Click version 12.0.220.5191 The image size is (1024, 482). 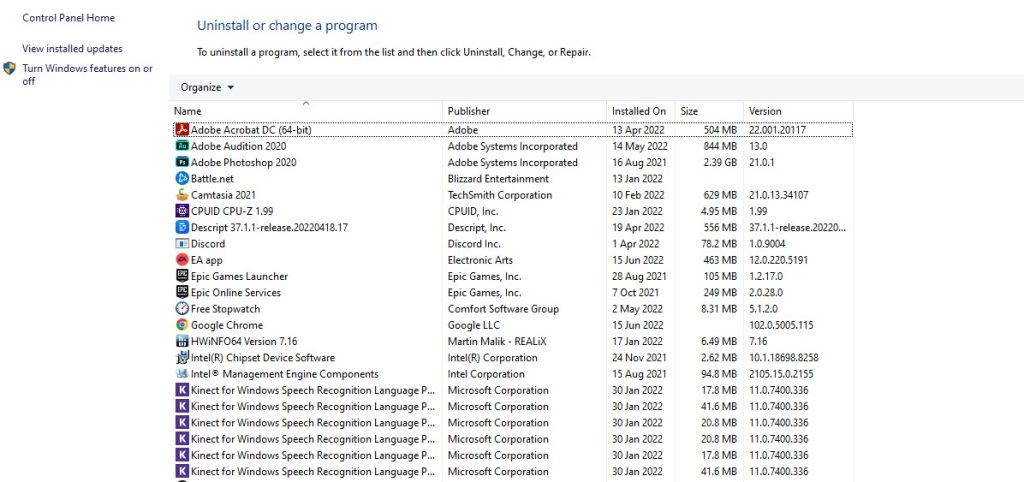click(778, 260)
